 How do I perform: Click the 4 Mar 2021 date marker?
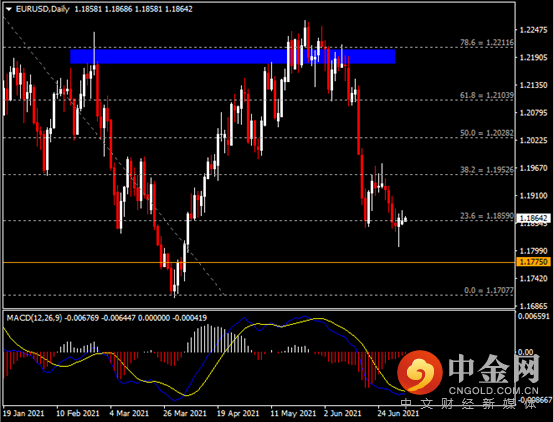[x=129, y=413]
